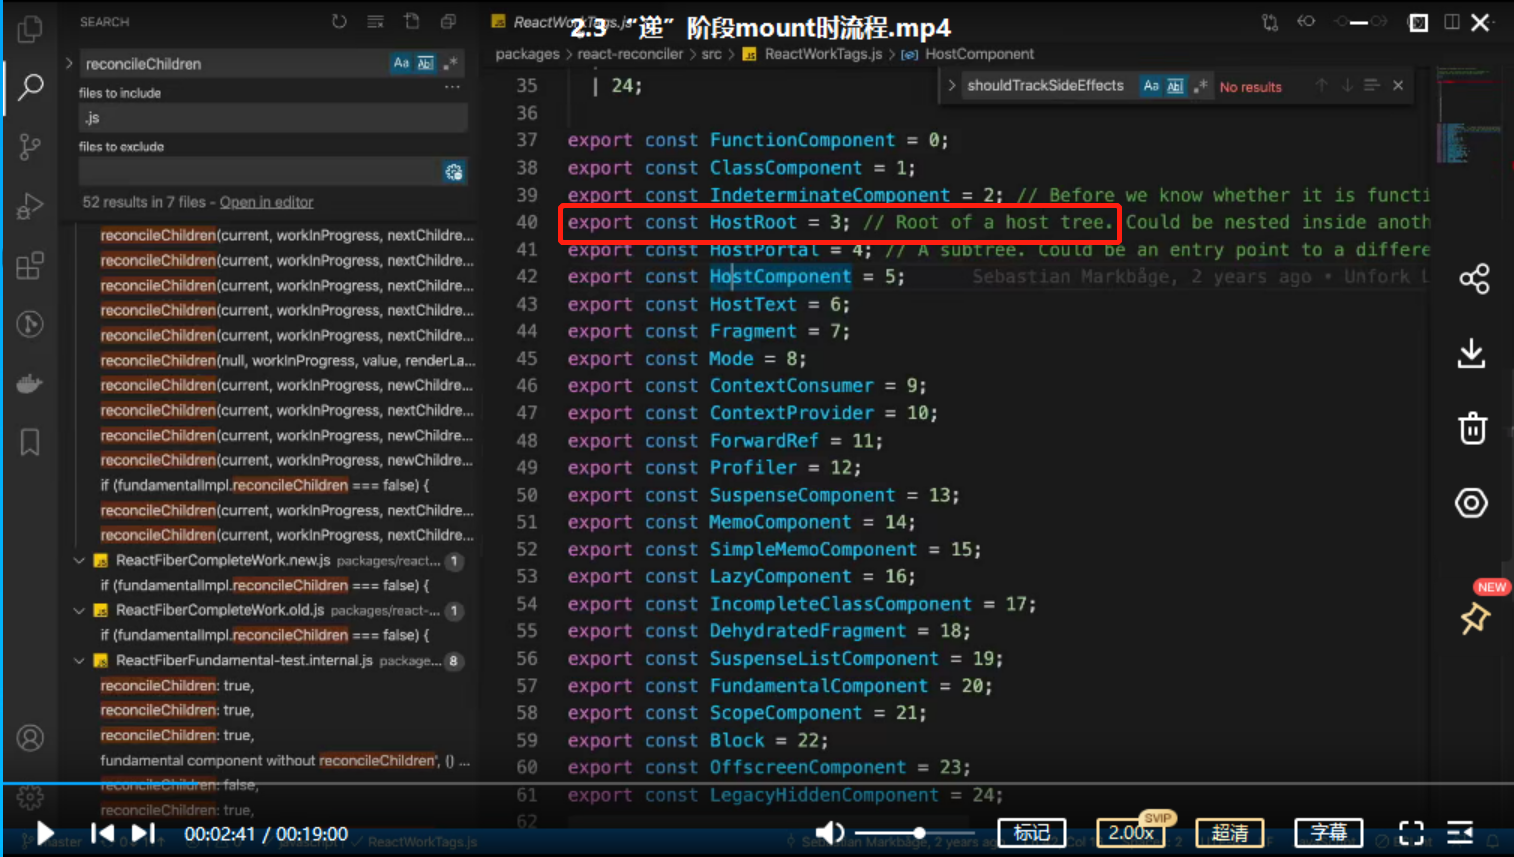The width and height of the screenshot is (1514, 857).
Task: Play the video
Action: pyautogui.click(x=45, y=833)
